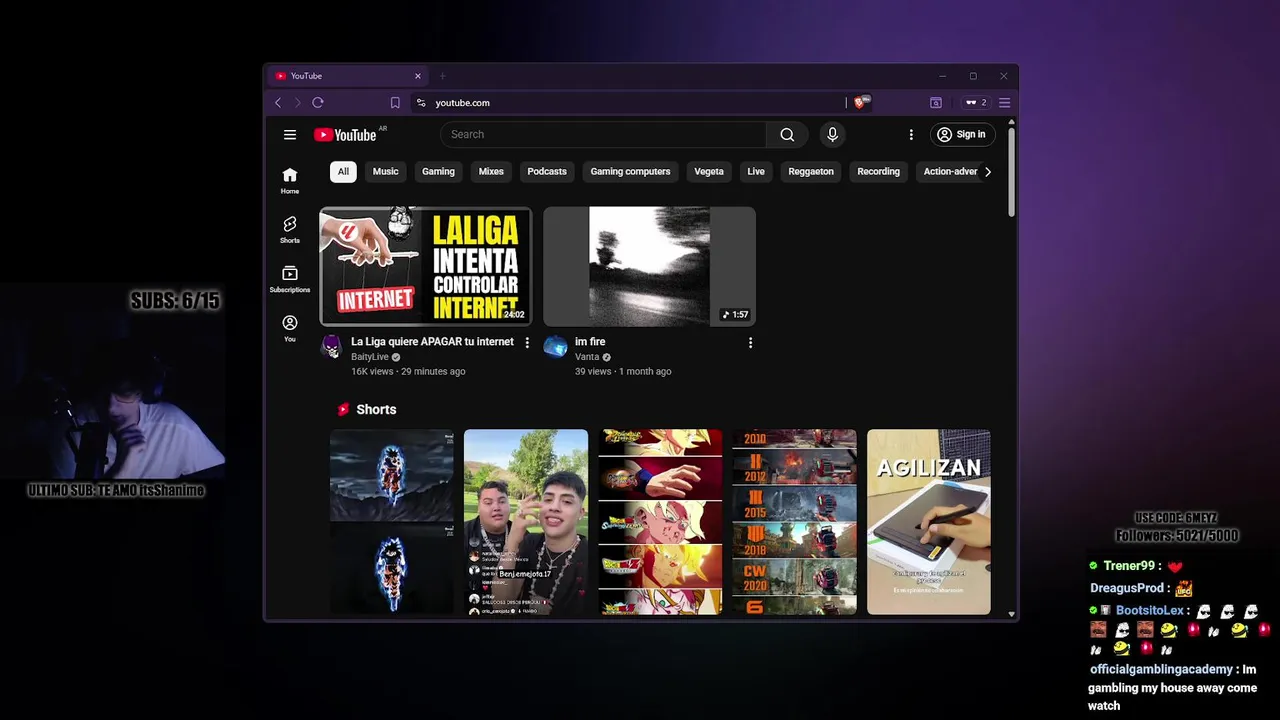Open the You section in sidebar
The width and height of the screenshot is (1280, 720).
click(290, 328)
